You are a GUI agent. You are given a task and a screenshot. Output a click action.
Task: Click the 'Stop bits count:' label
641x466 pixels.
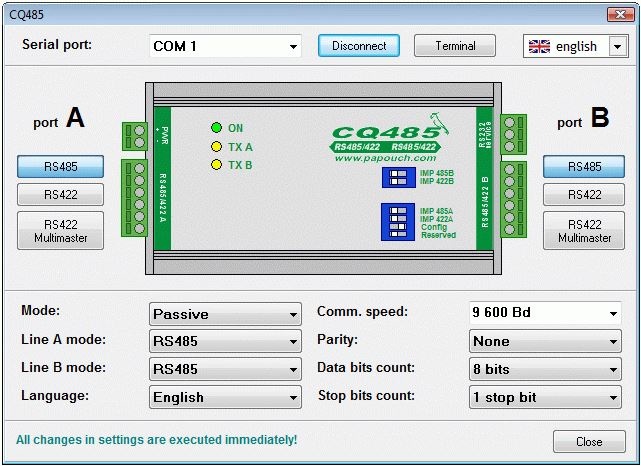tap(366, 395)
